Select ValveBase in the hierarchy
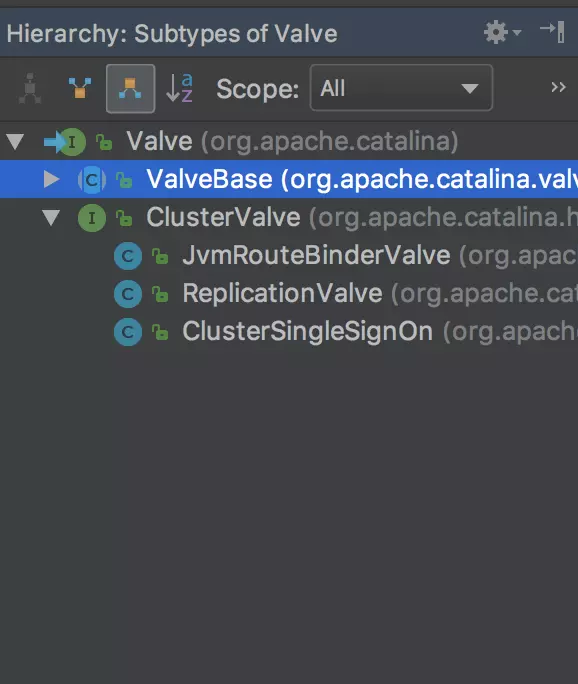578x684 pixels. coord(289,179)
